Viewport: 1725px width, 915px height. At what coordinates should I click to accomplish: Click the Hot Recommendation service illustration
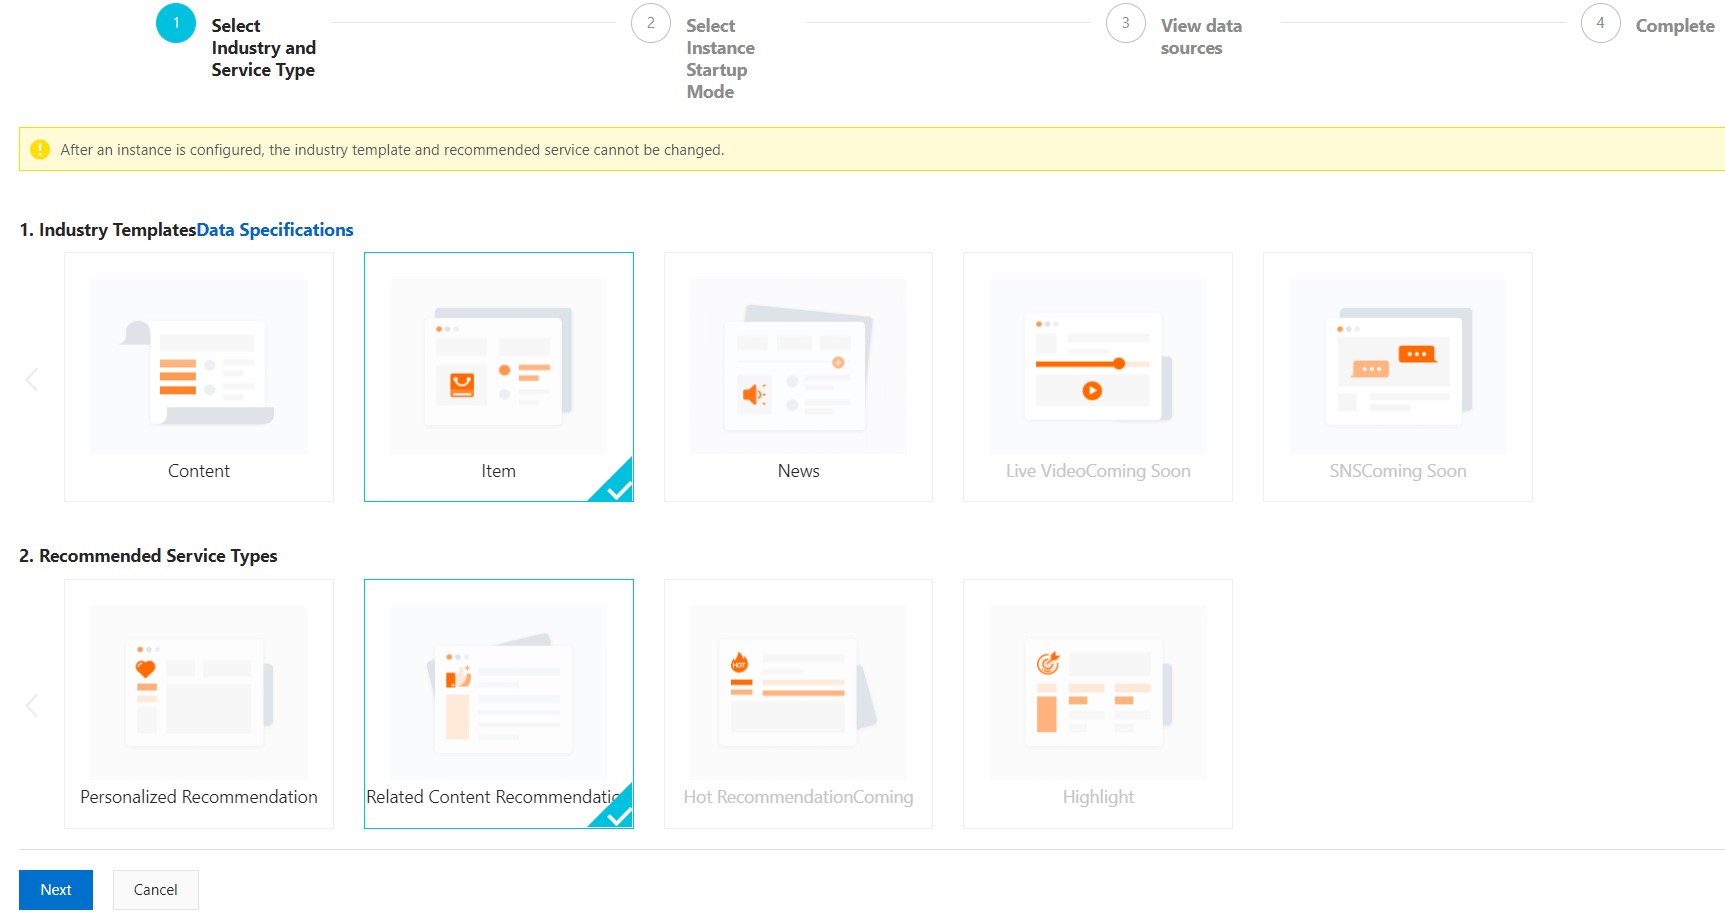coord(798,692)
